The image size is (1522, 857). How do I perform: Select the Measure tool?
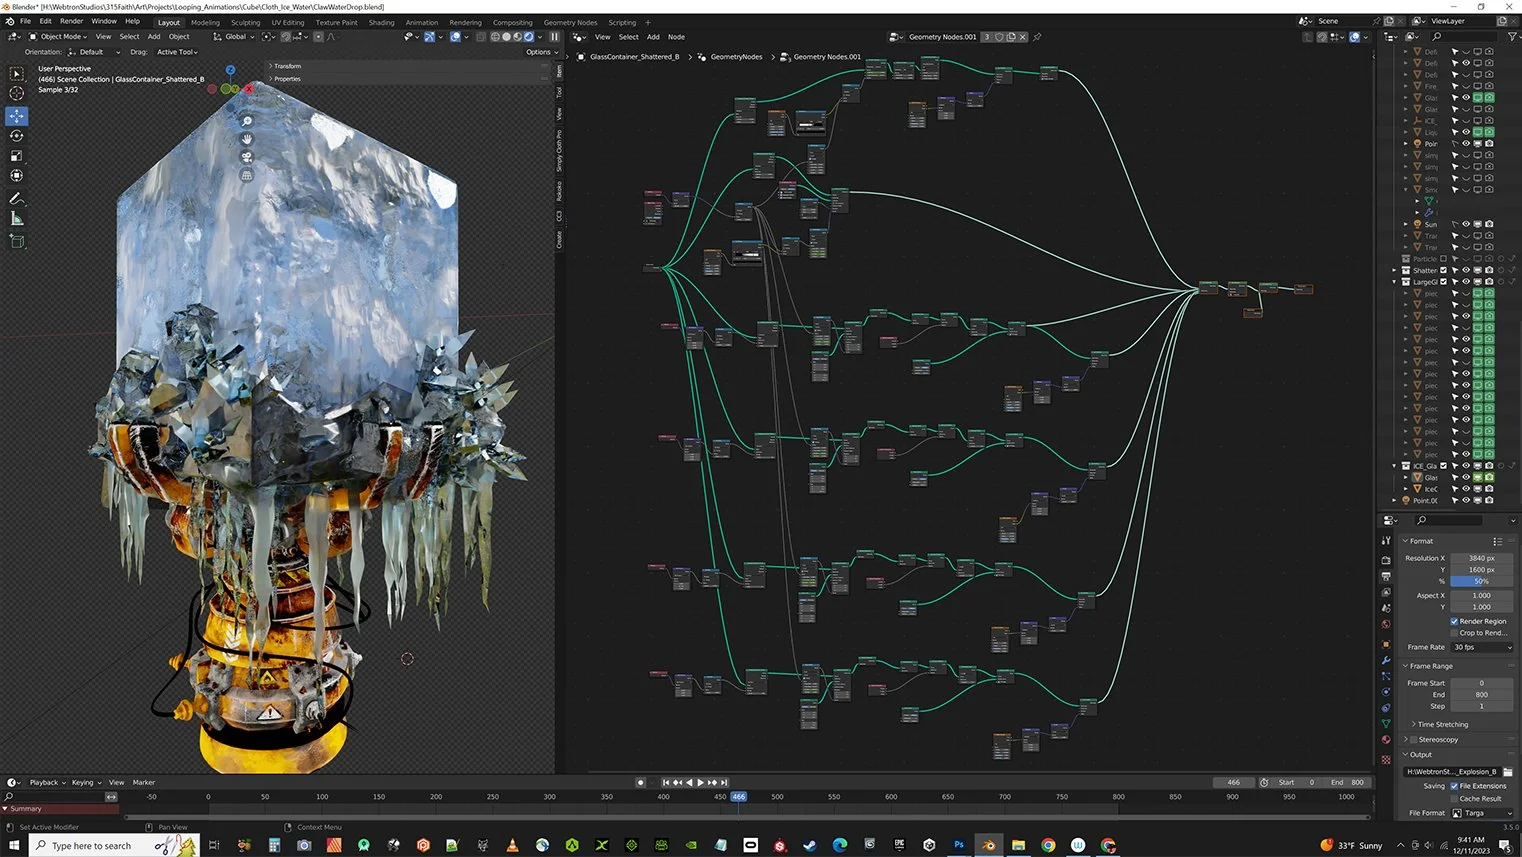[x=17, y=219]
